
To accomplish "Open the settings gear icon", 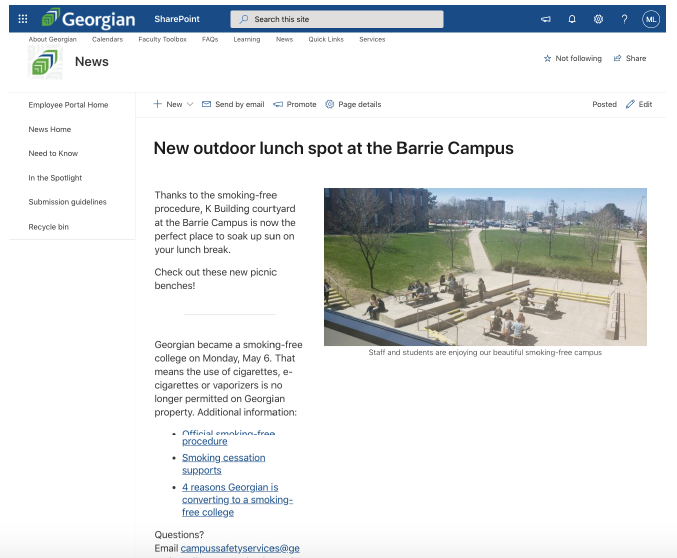I will (598, 19).
